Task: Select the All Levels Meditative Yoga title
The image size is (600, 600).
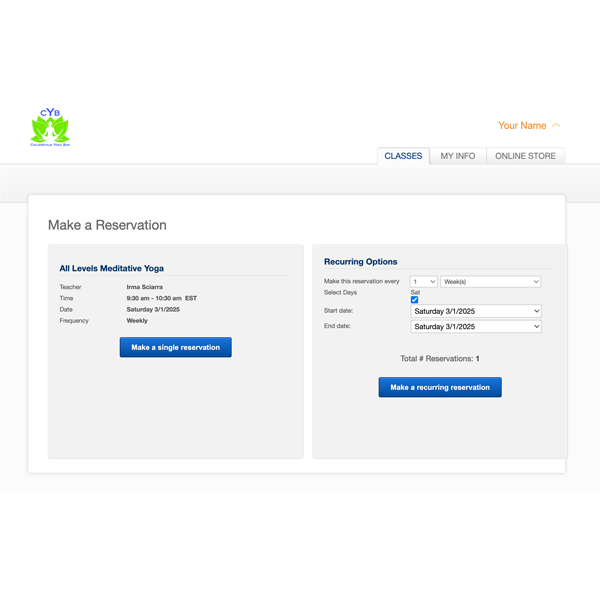Action: click(111, 268)
